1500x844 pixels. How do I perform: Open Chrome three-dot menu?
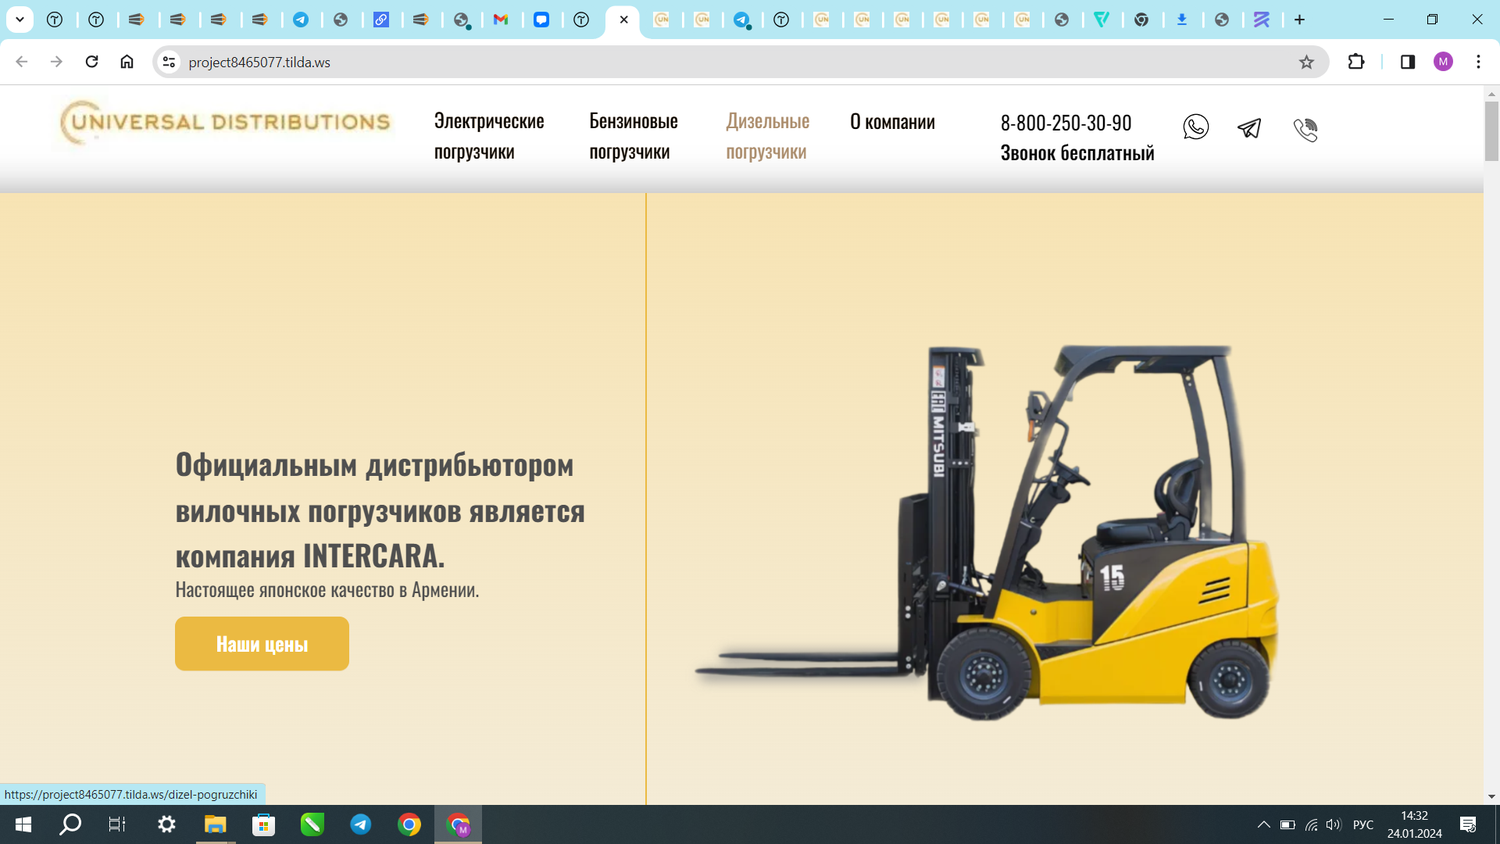[x=1478, y=62]
